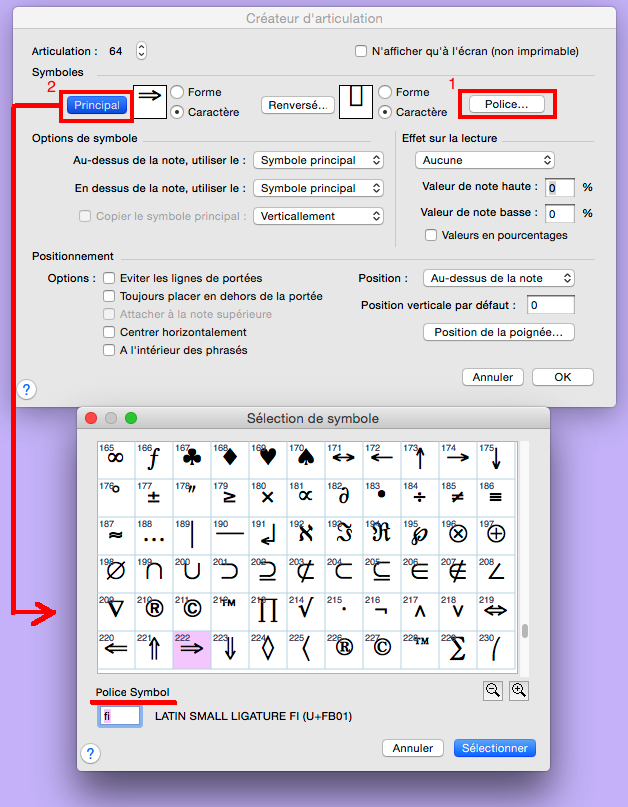
Task: Click the zoom out magnifier icon
Action: click(x=490, y=690)
